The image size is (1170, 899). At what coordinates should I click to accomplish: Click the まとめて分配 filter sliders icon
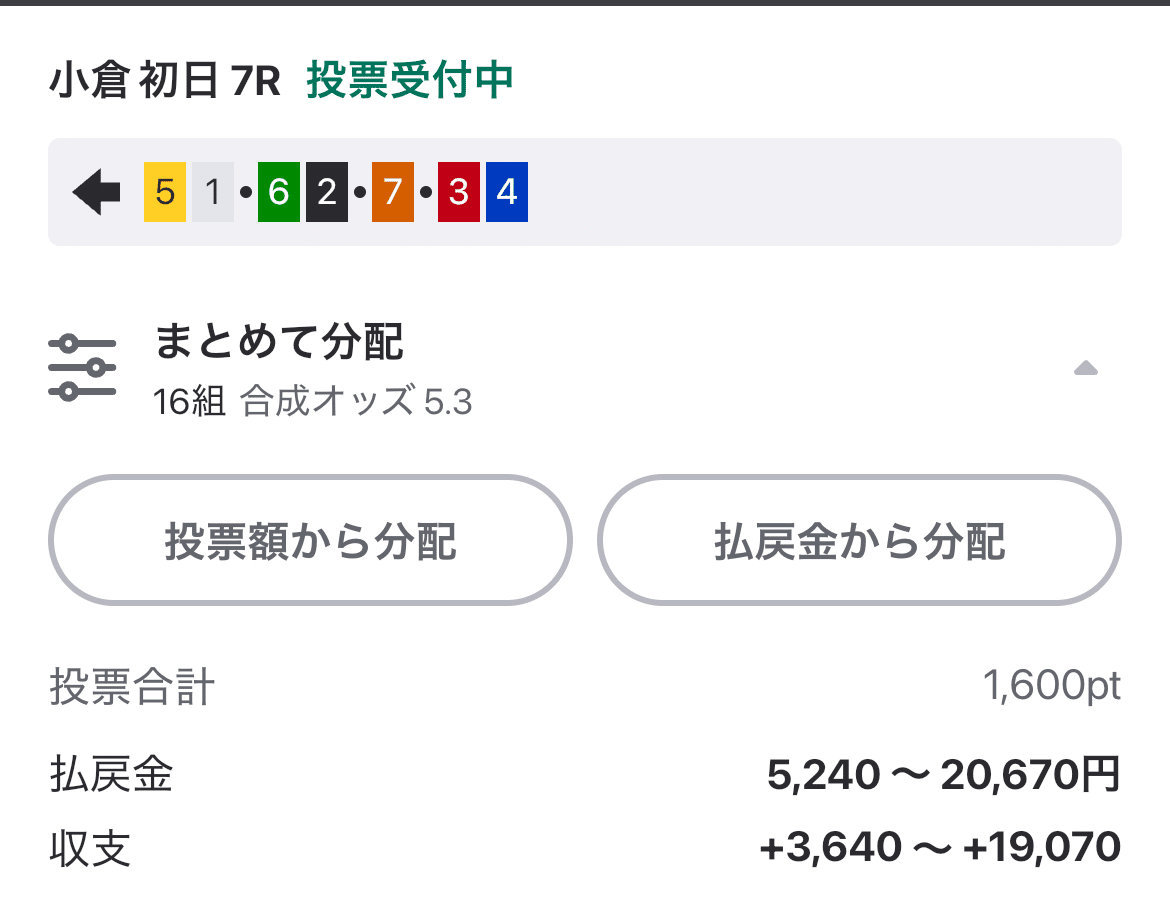click(x=84, y=364)
